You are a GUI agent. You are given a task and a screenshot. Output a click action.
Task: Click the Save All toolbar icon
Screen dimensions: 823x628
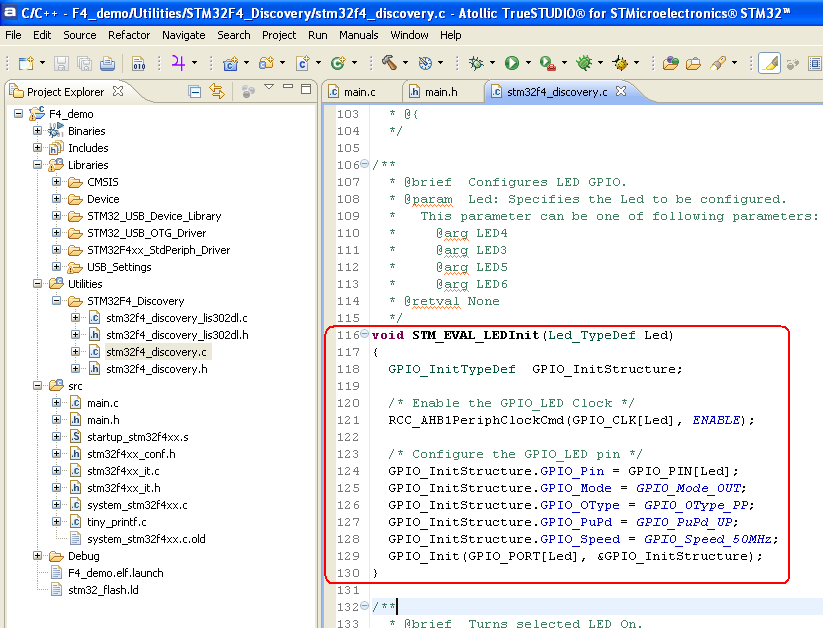(x=84, y=64)
